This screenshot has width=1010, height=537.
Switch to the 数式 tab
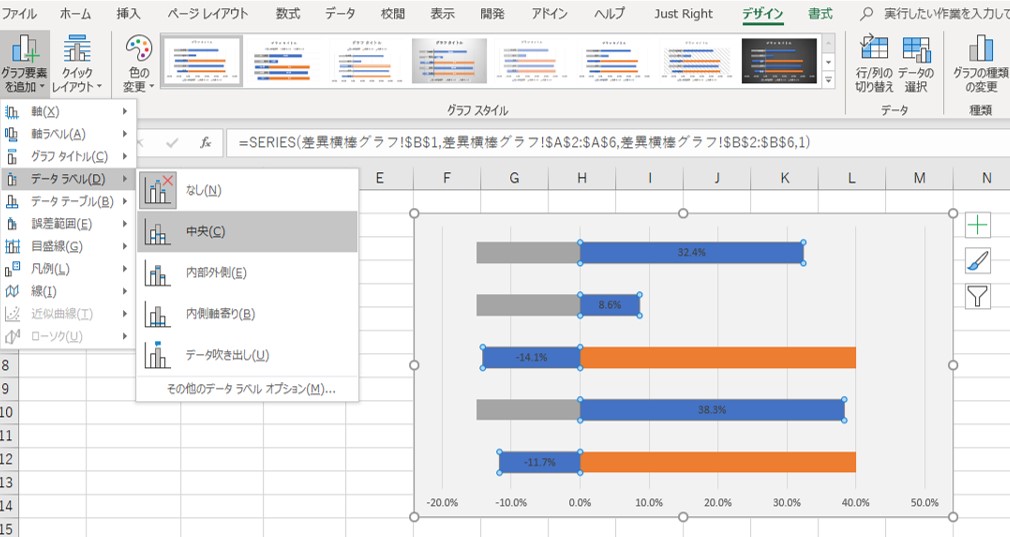coord(288,14)
